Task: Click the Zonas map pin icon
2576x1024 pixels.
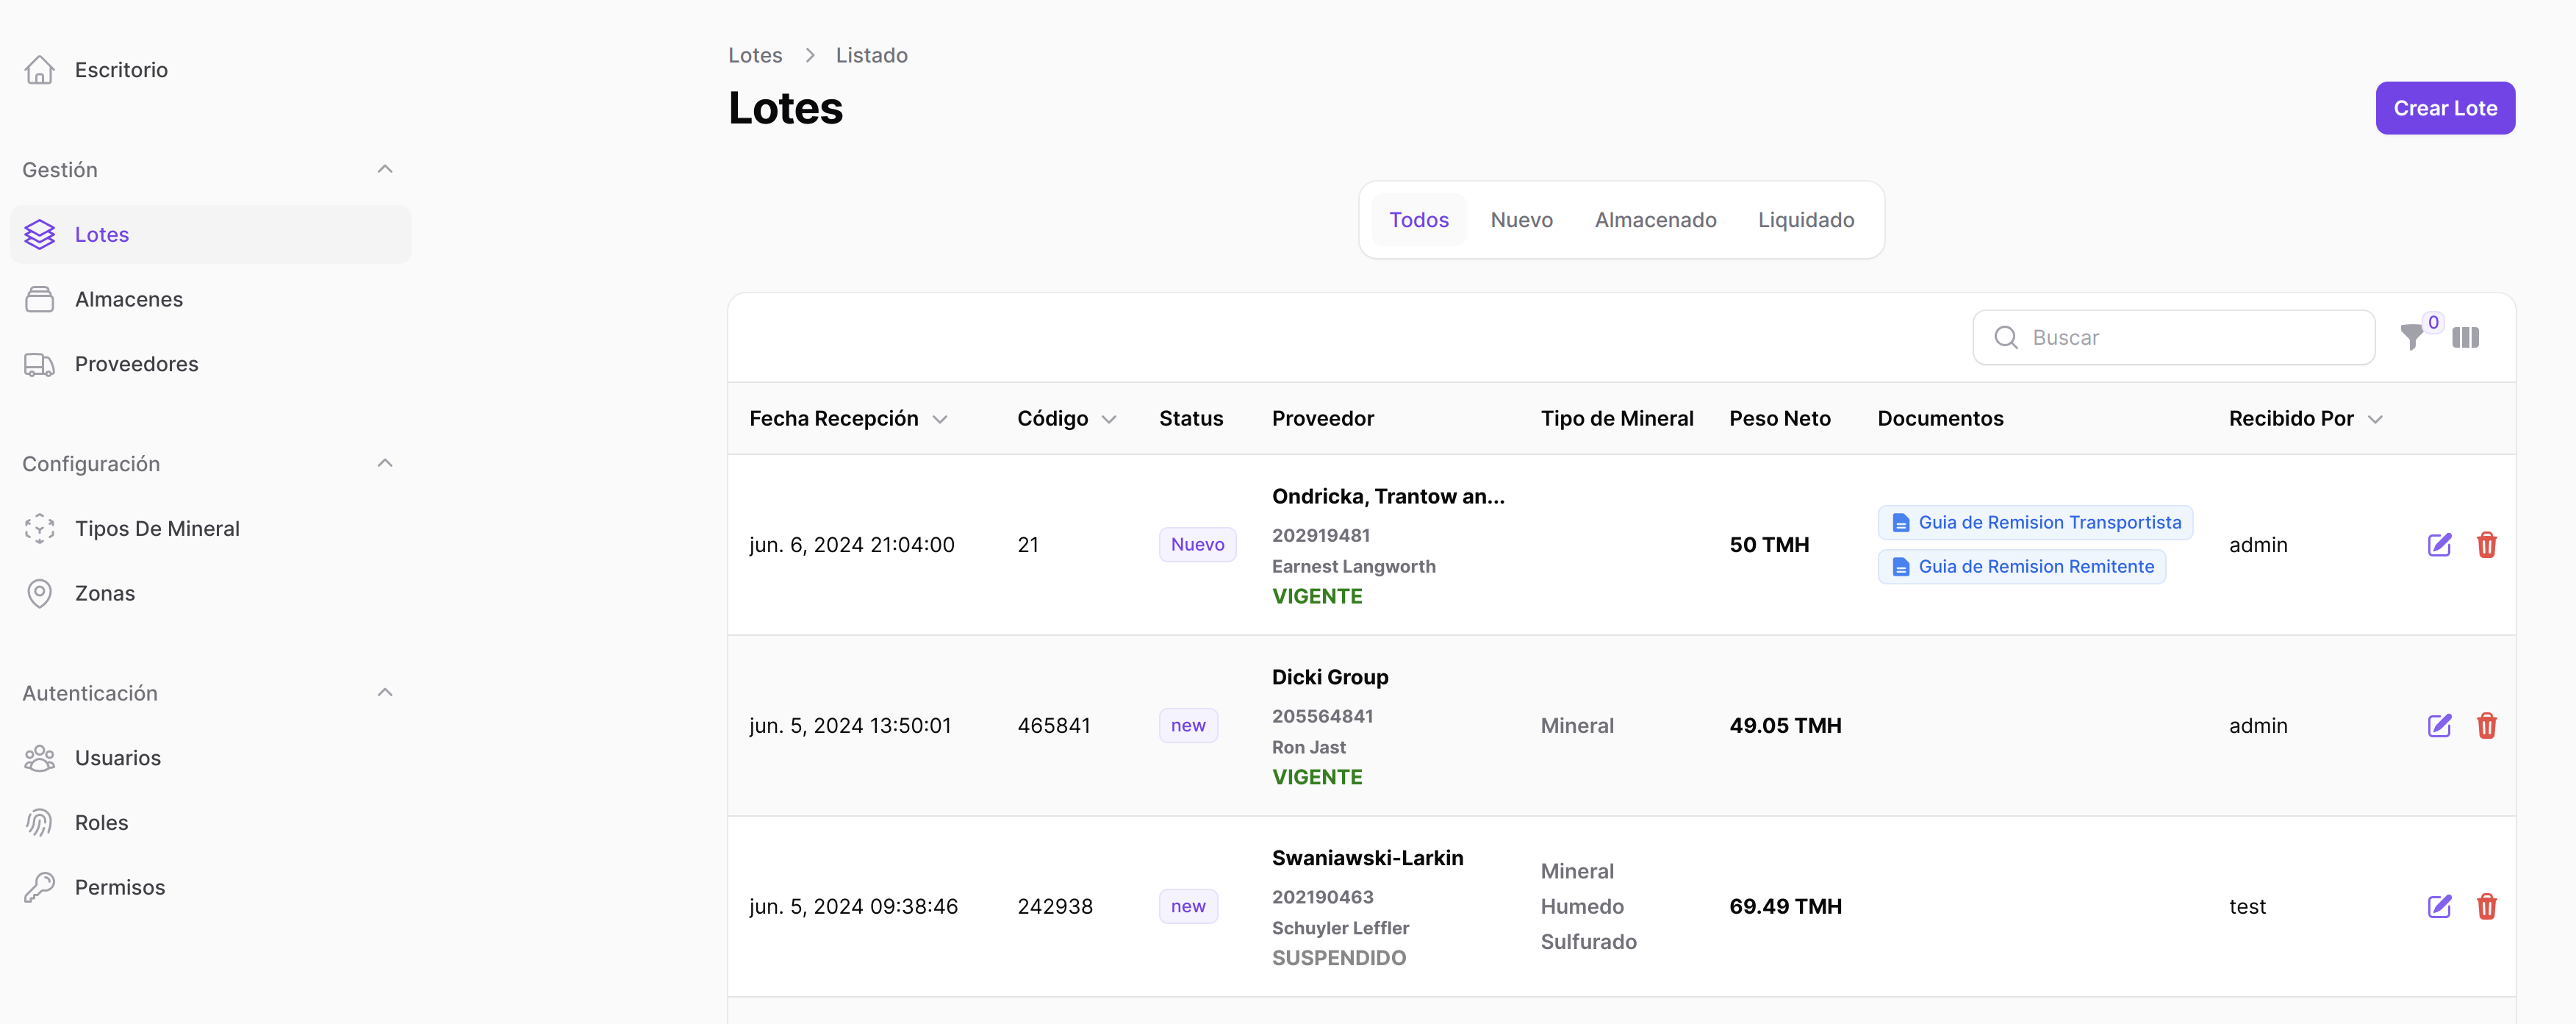Action: pos(39,593)
